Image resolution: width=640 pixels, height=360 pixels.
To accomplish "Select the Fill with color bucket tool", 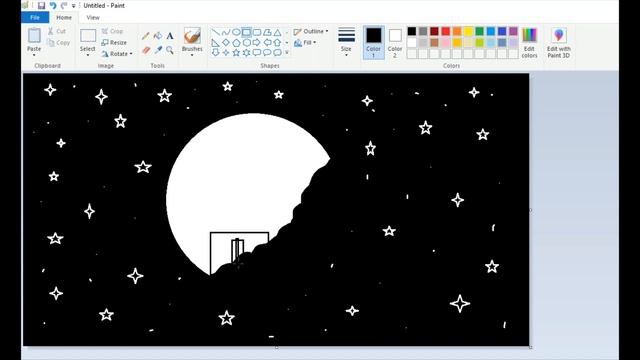I will click(158, 36).
